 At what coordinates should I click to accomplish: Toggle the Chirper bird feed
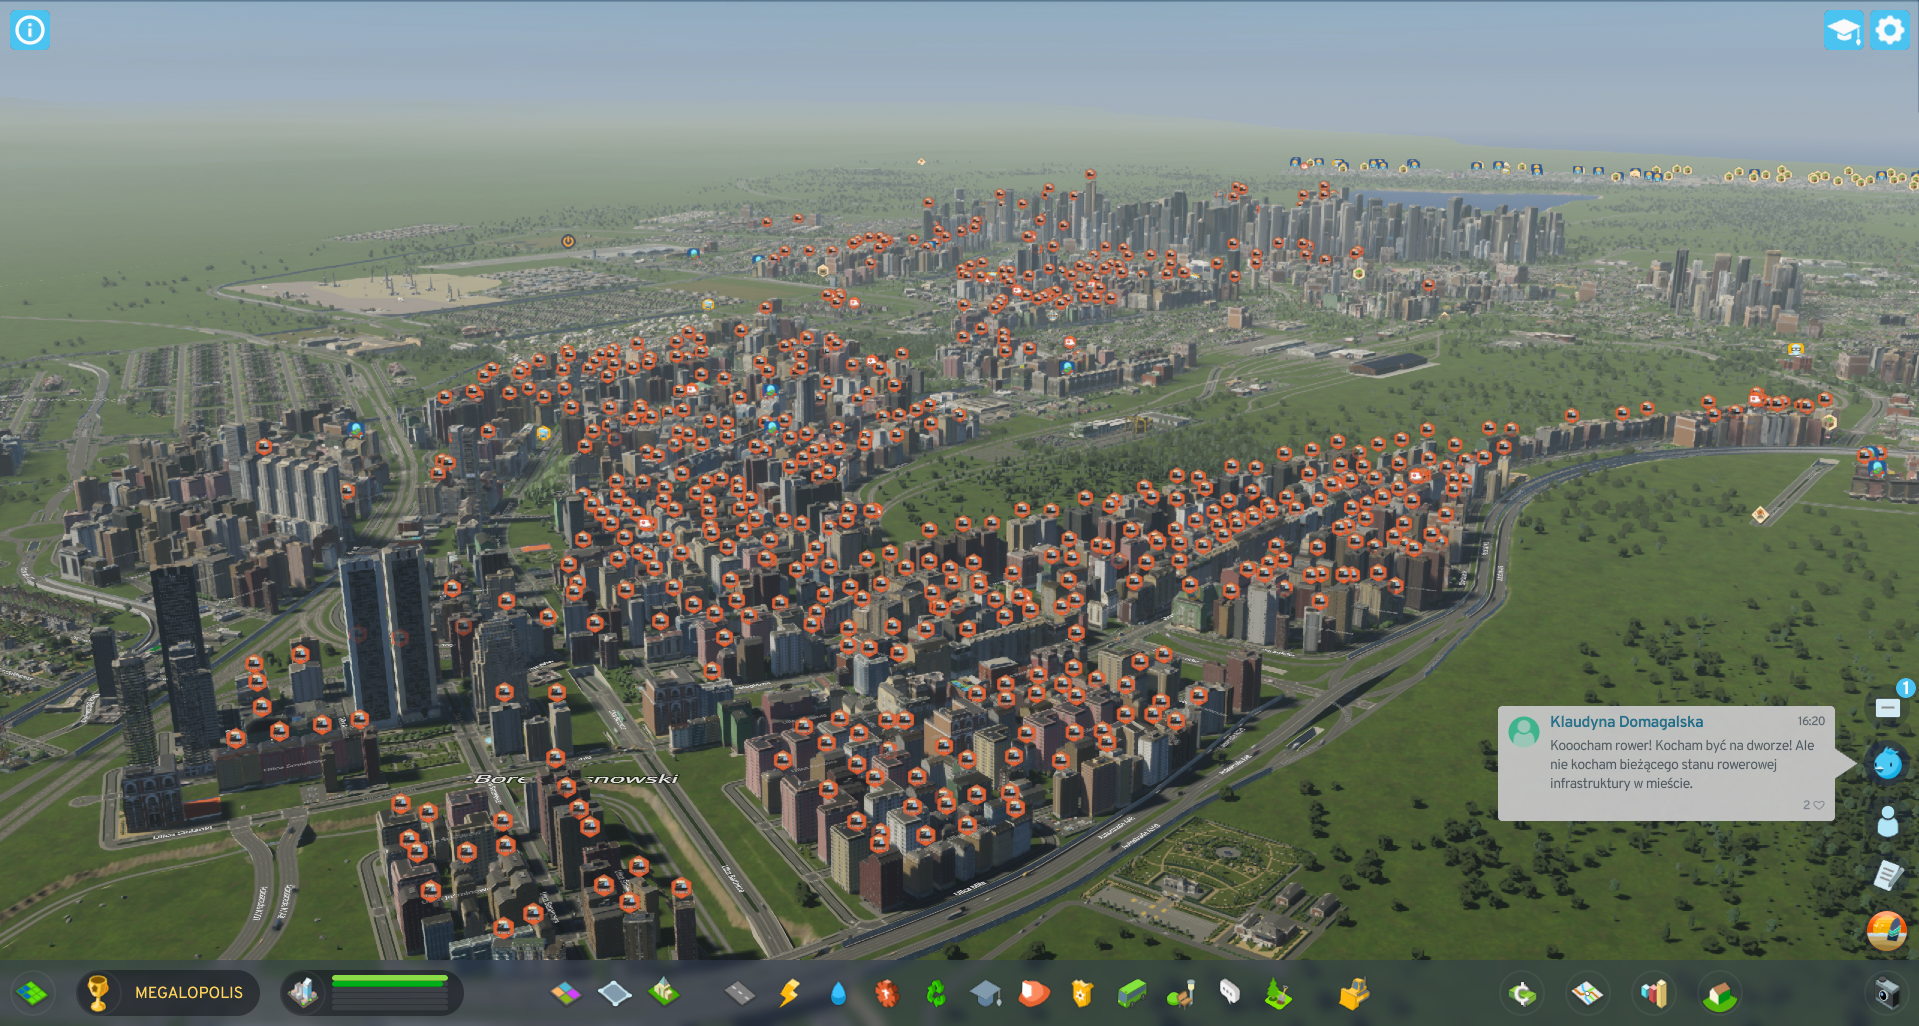(1887, 763)
